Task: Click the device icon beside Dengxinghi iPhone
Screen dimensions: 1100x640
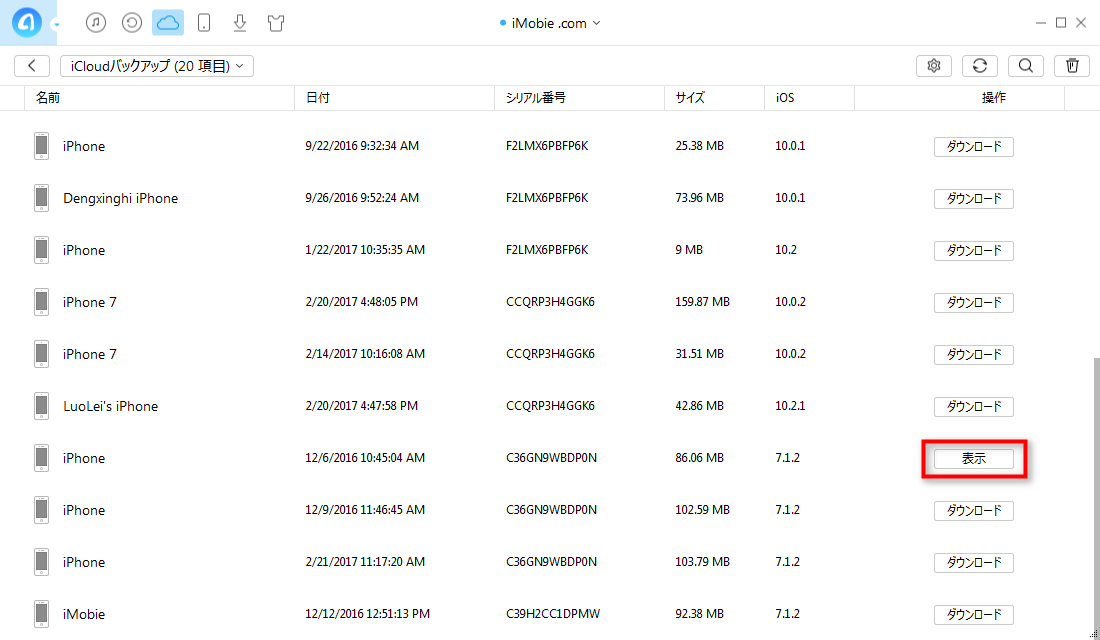Action: click(x=41, y=199)
